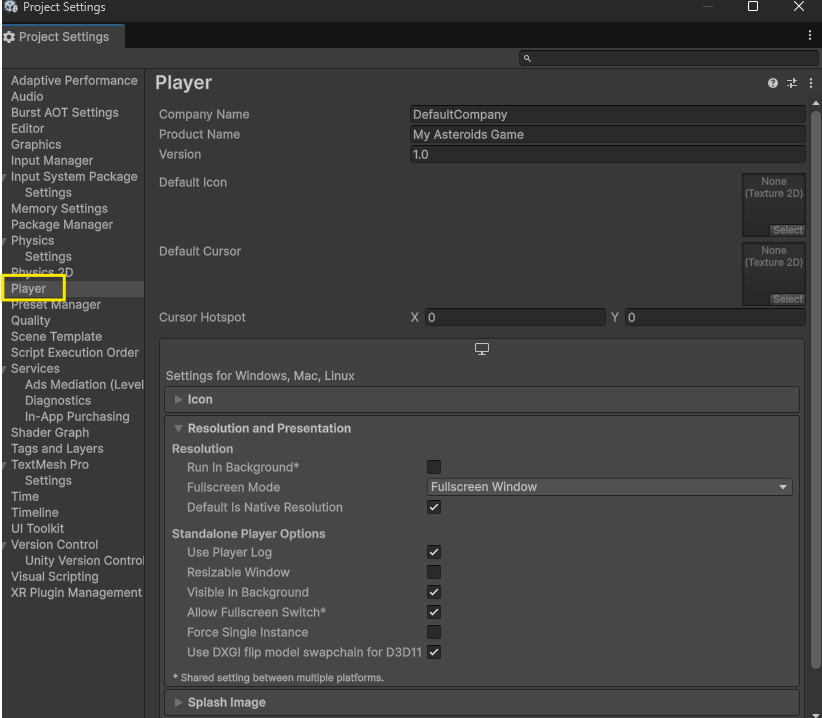Enable Force Single Instance checkbox
Screen dimensions: 822x718
[x=434, y=632]
